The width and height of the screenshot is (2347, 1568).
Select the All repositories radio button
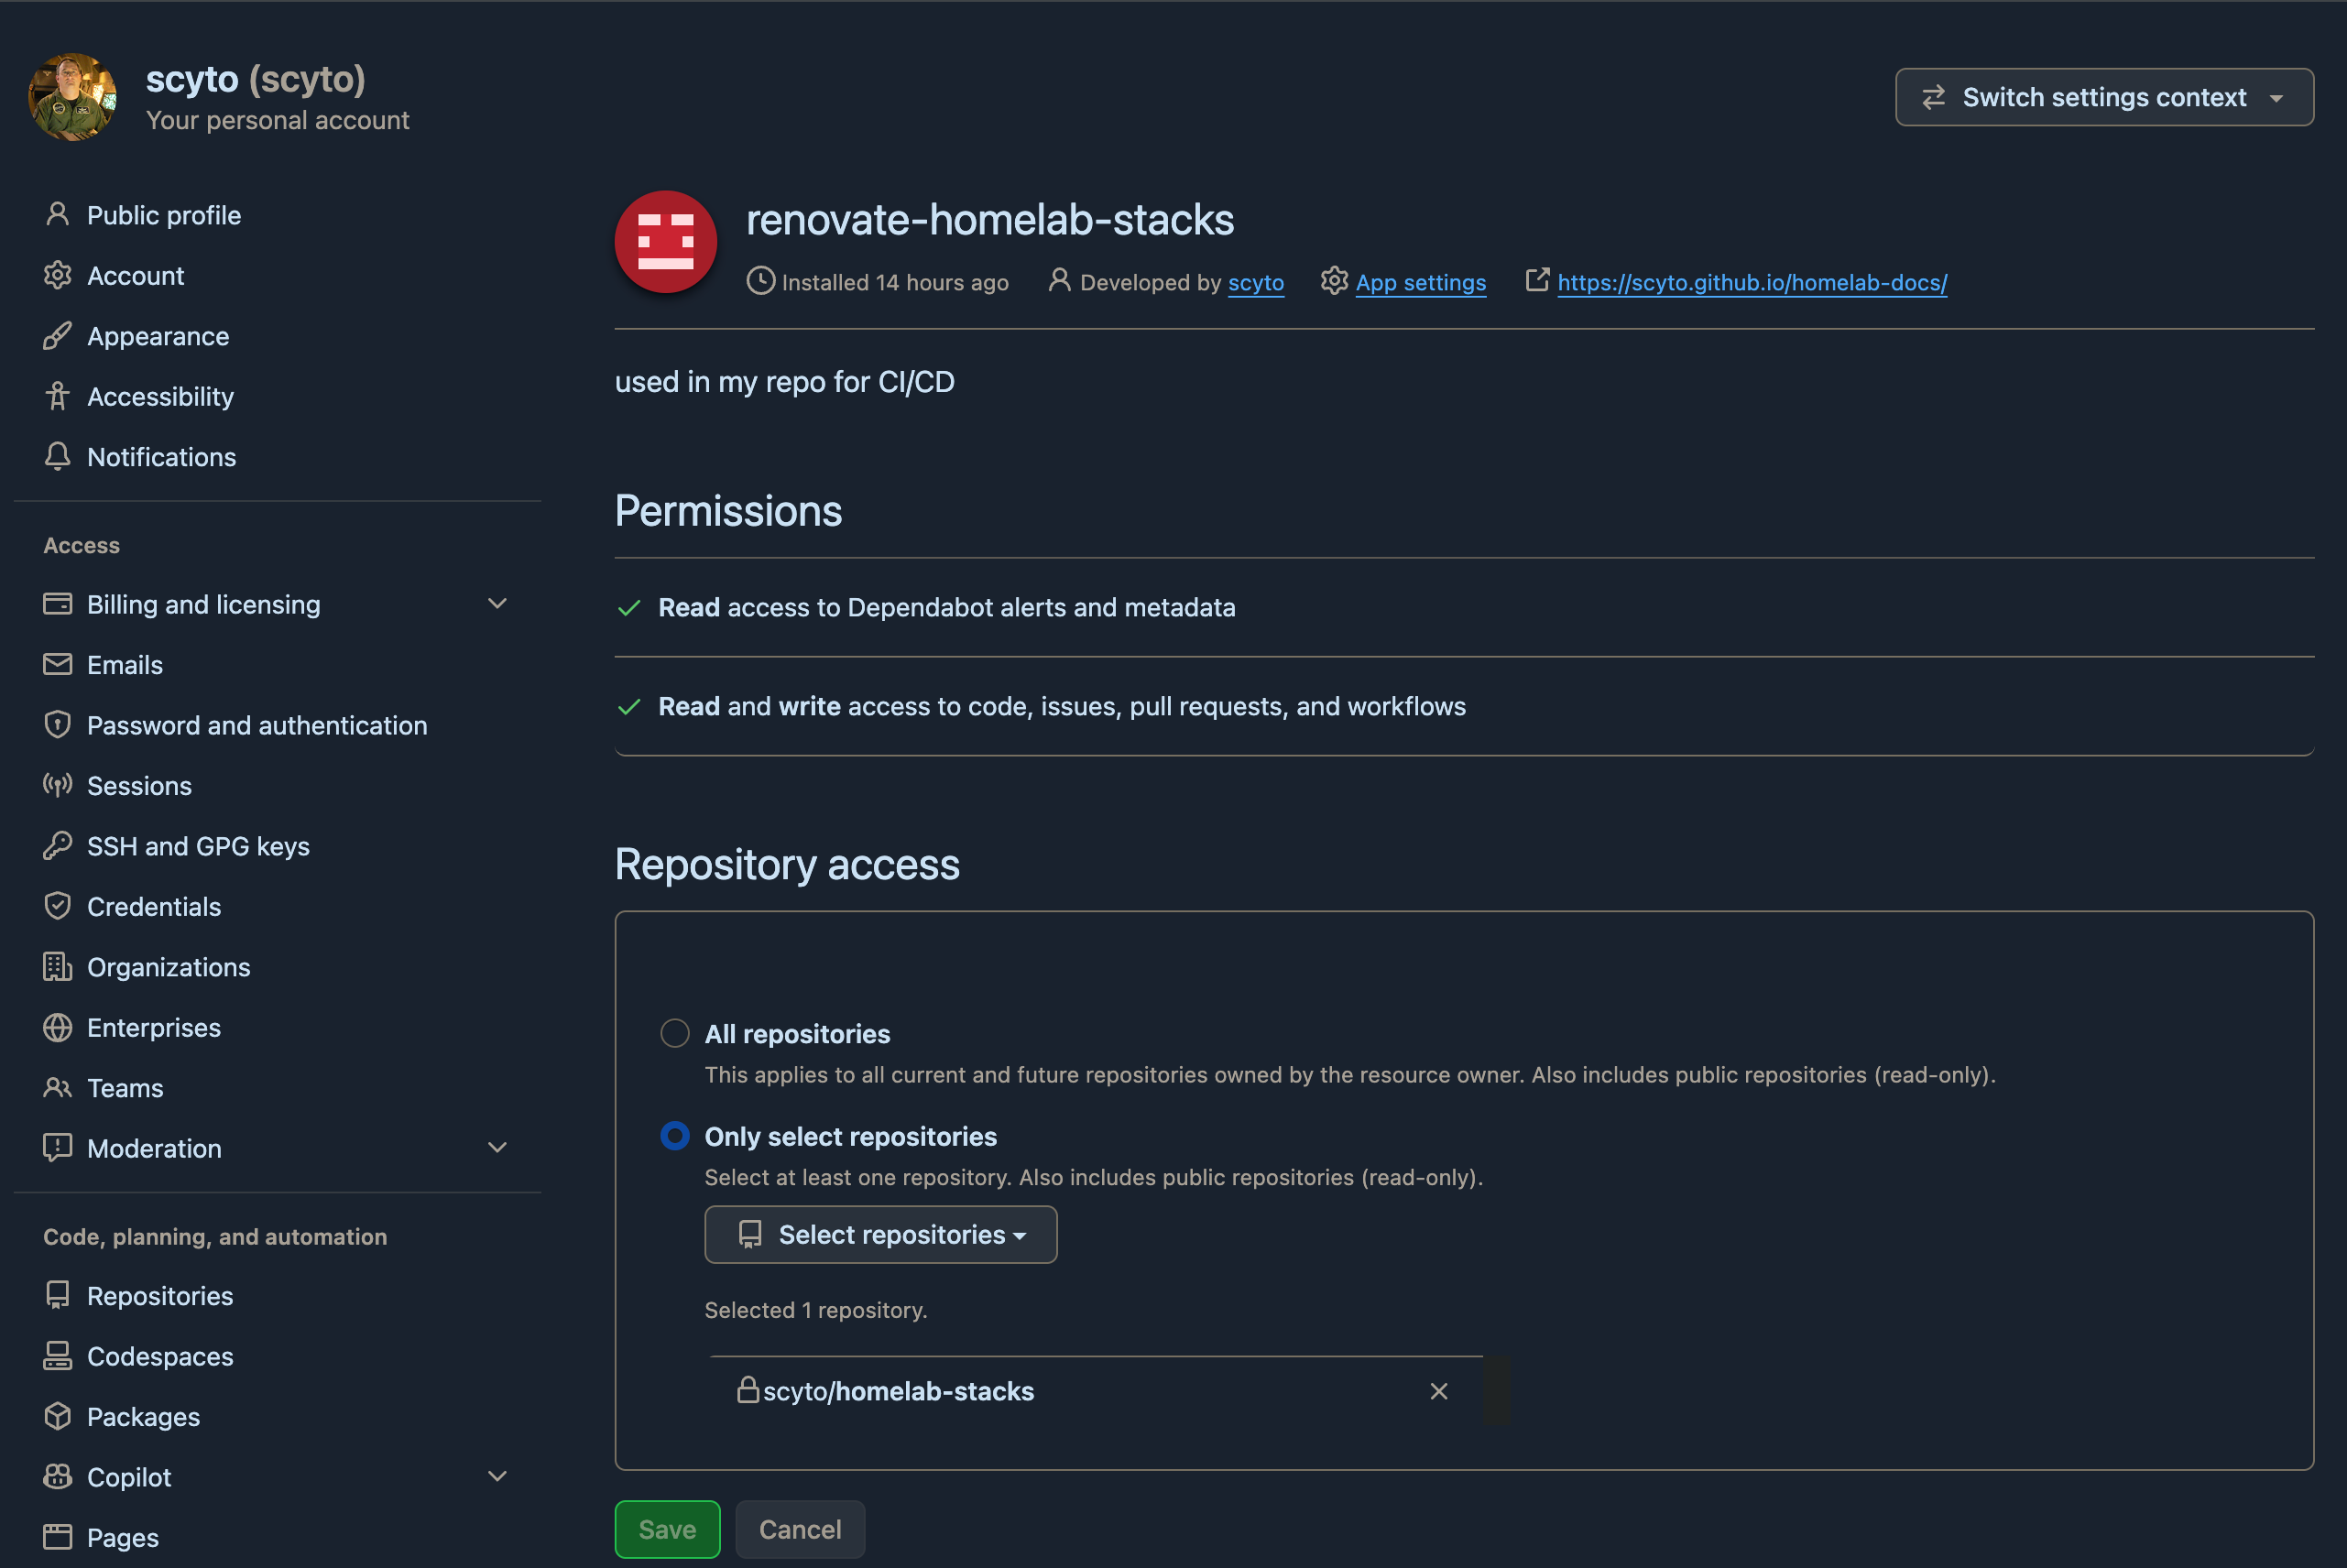coord(675,1033)
